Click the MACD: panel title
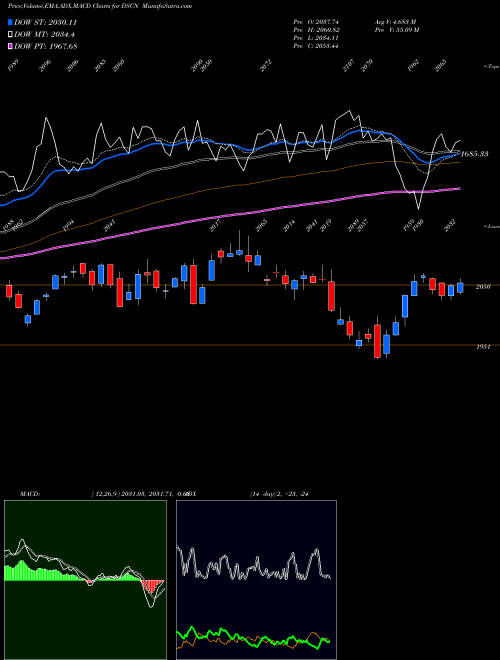 (30, 494)
